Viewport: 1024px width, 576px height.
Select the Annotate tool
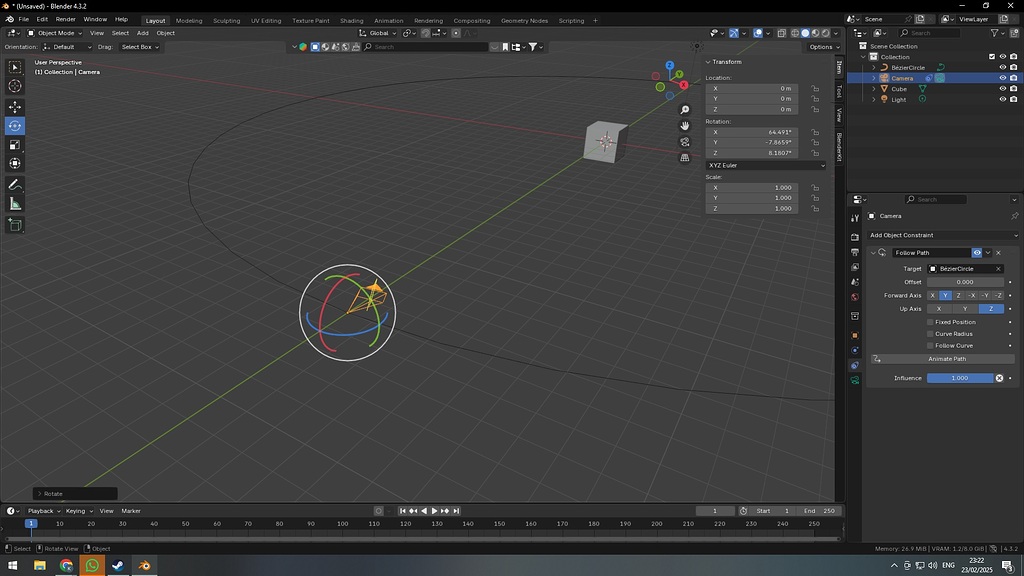pyautogui.click(x=14, y=185)
